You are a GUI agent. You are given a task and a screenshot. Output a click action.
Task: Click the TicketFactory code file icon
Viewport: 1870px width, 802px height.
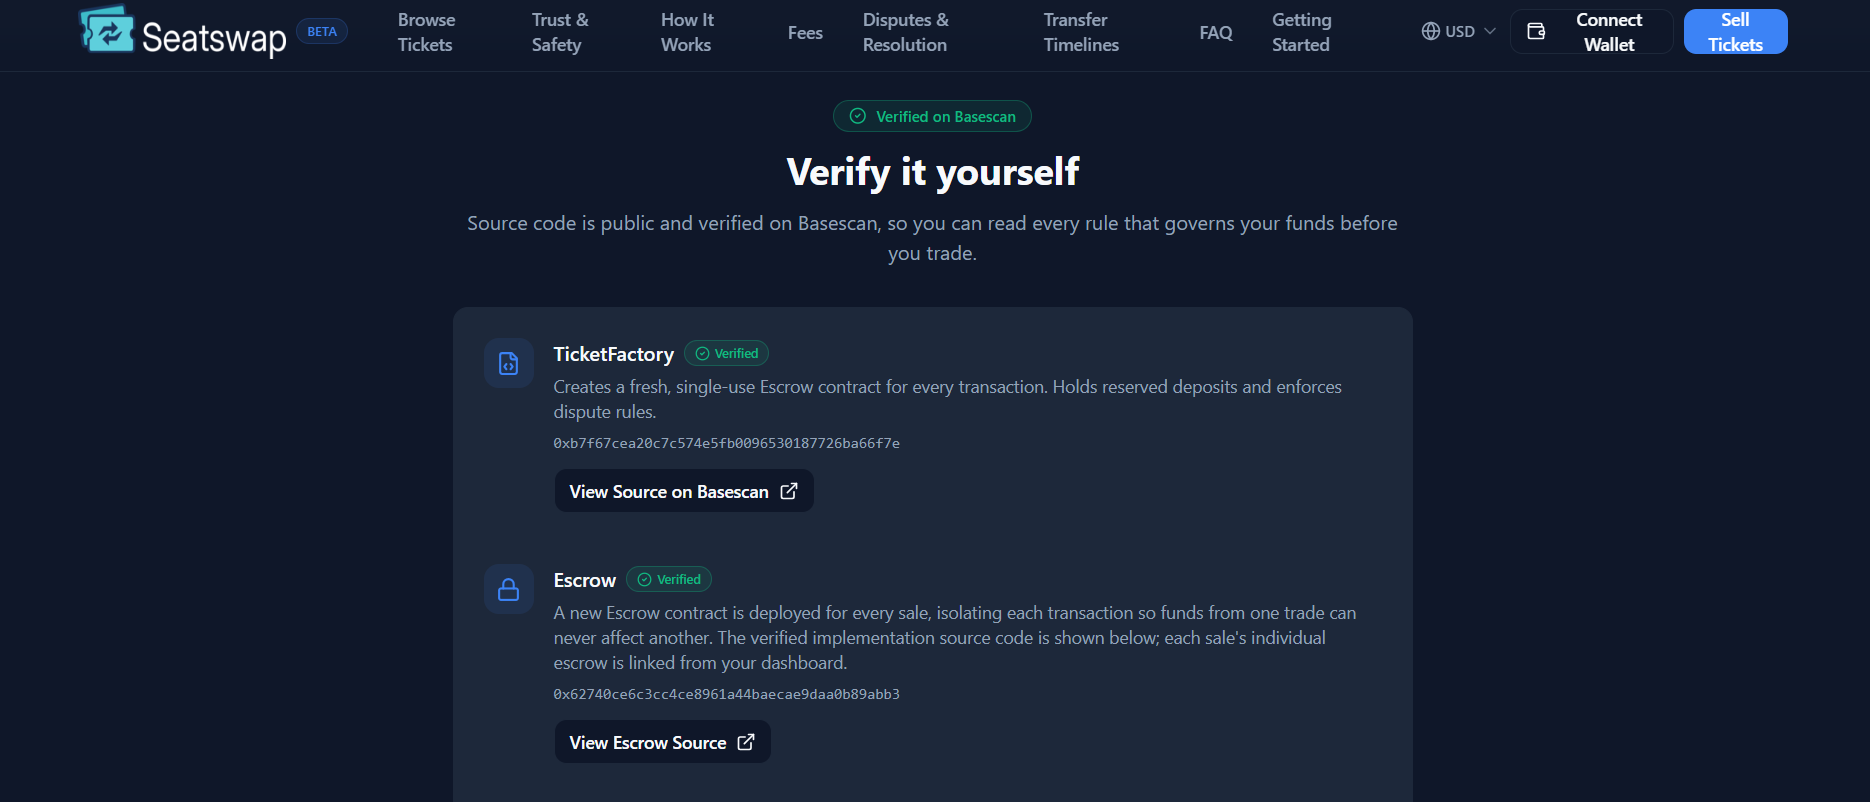509,363
